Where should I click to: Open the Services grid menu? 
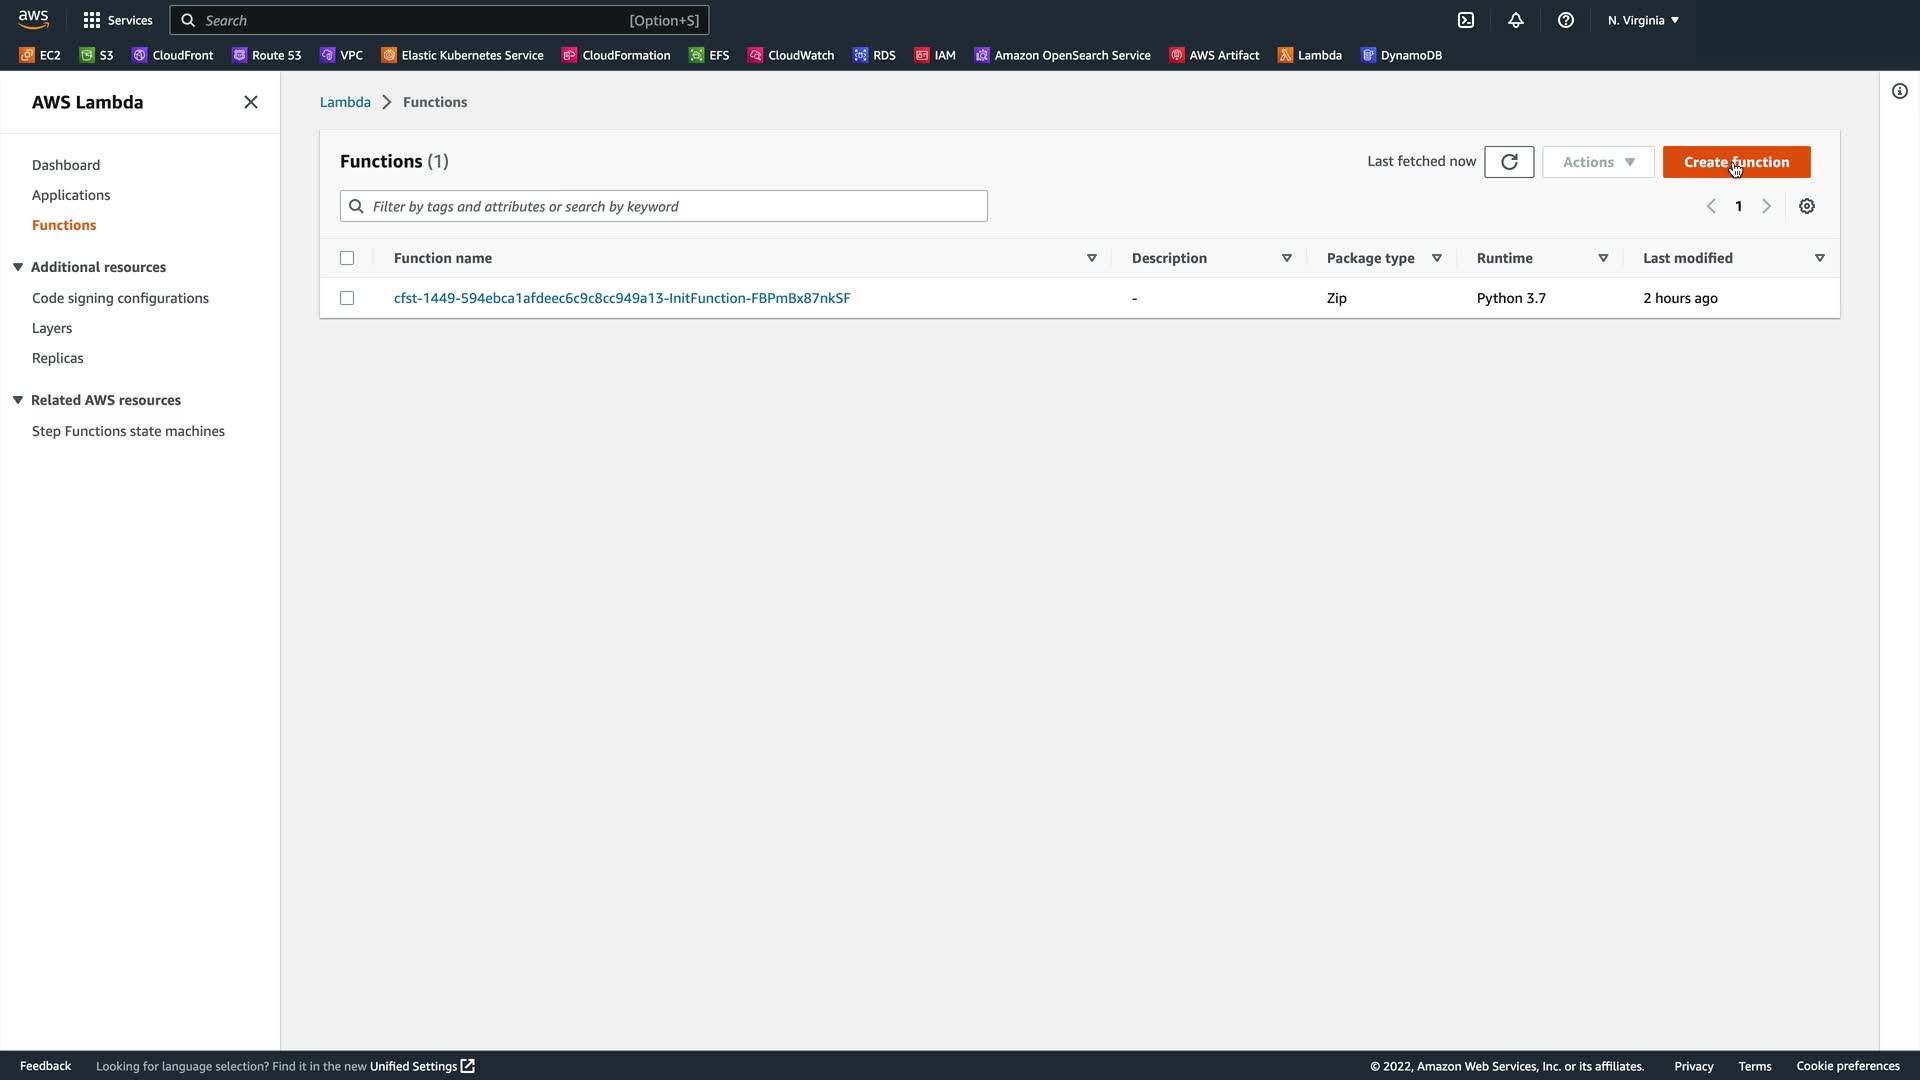pyautogui.click(x=118, y=20)
